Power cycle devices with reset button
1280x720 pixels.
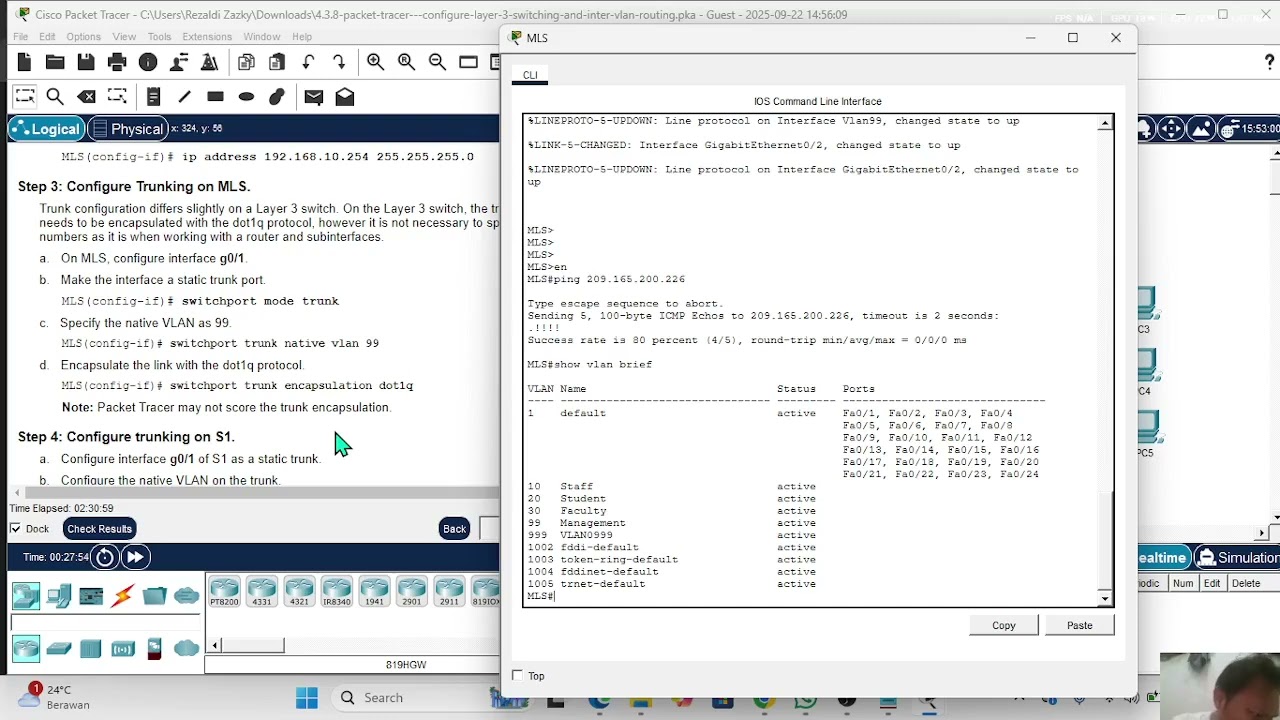(105, 557)
